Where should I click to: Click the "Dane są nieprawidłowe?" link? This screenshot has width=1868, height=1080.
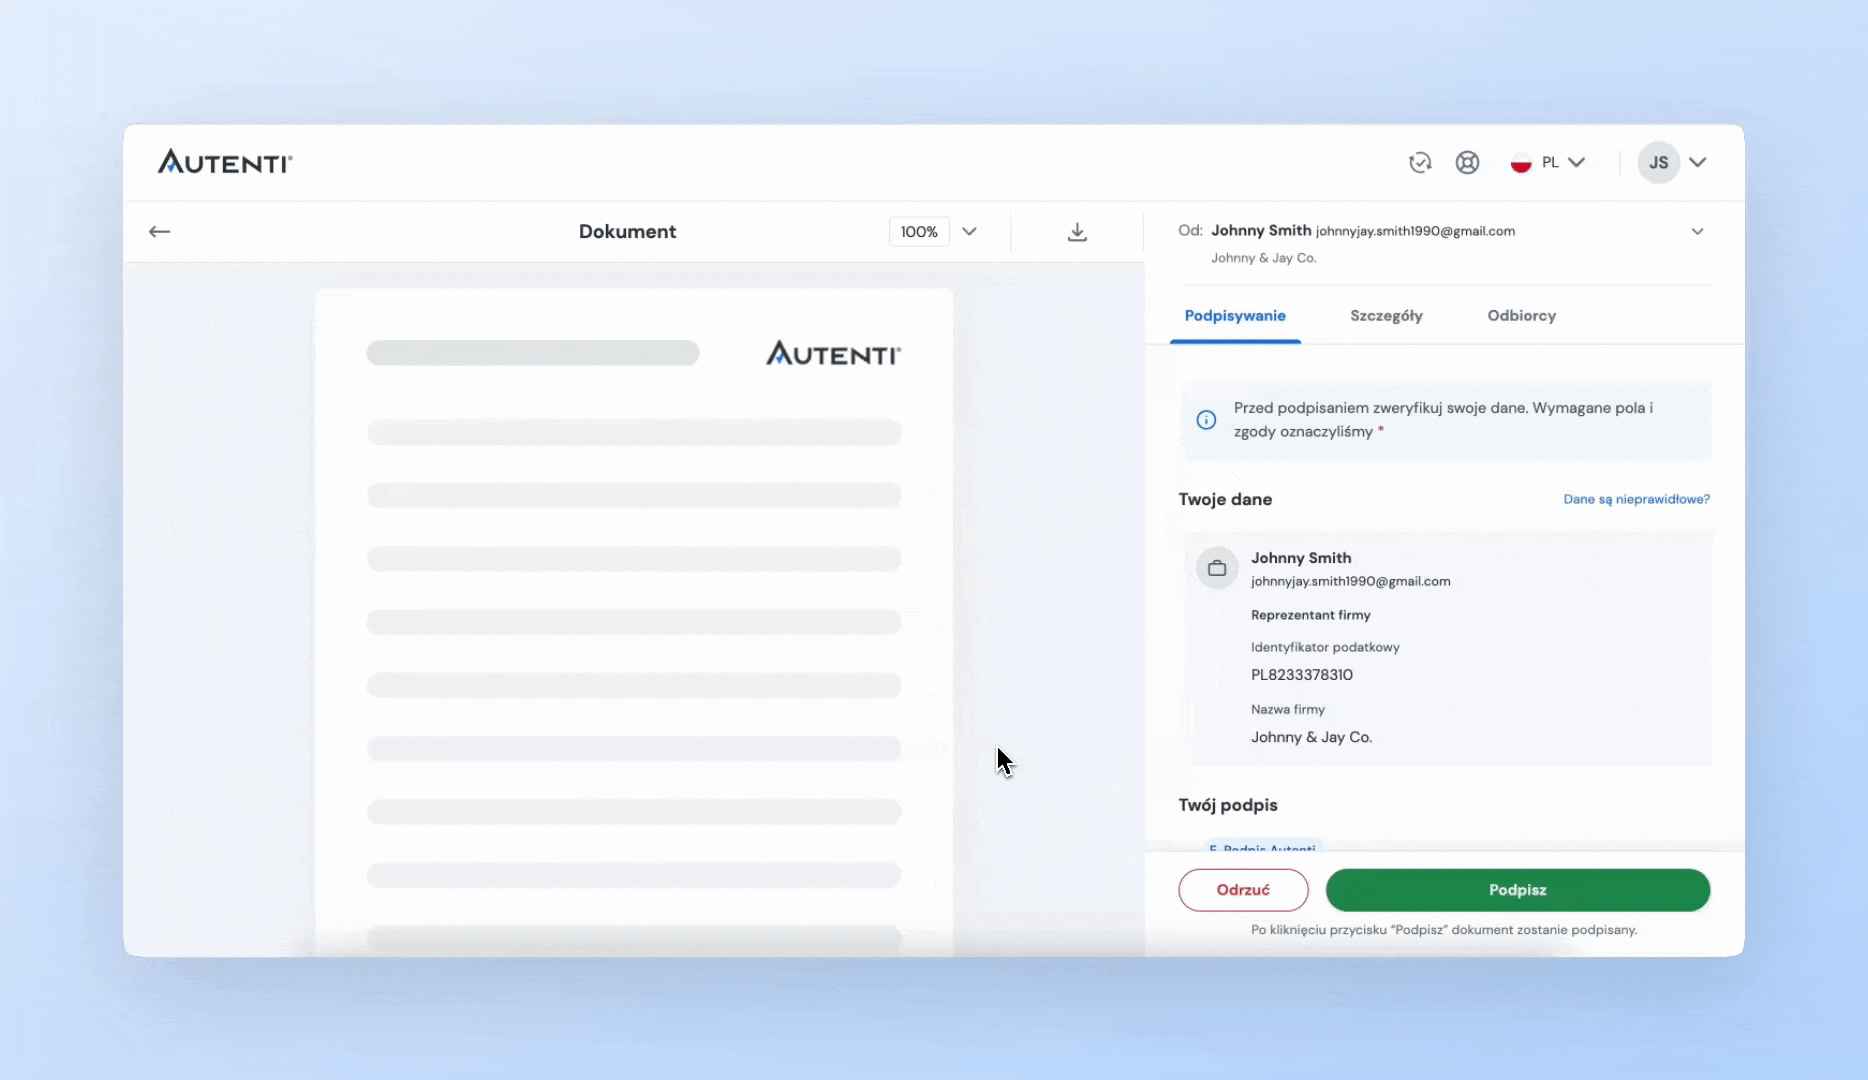(x=1636, y=499)
